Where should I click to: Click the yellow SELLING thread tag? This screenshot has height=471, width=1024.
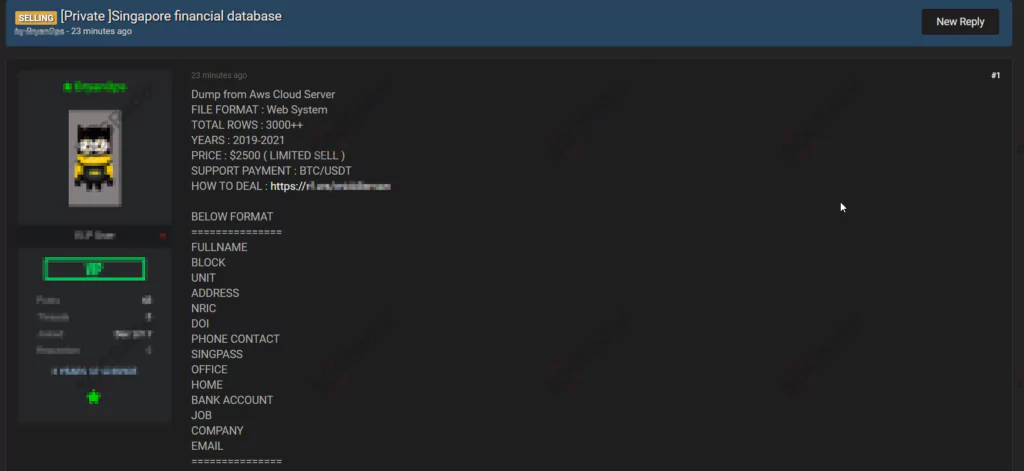click(36, 18)
